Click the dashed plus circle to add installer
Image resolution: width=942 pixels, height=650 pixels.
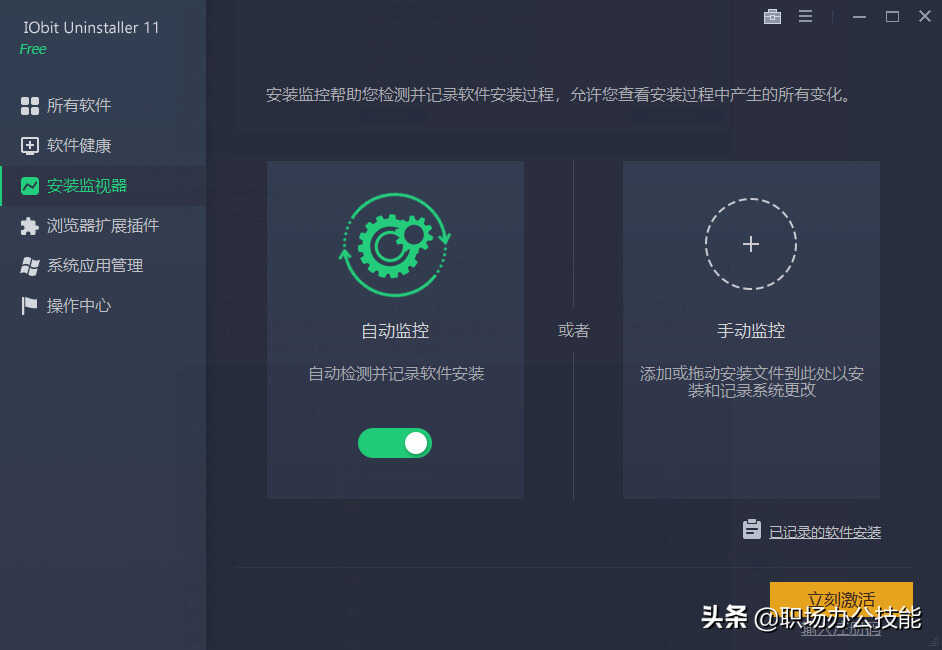coord(751,244)
